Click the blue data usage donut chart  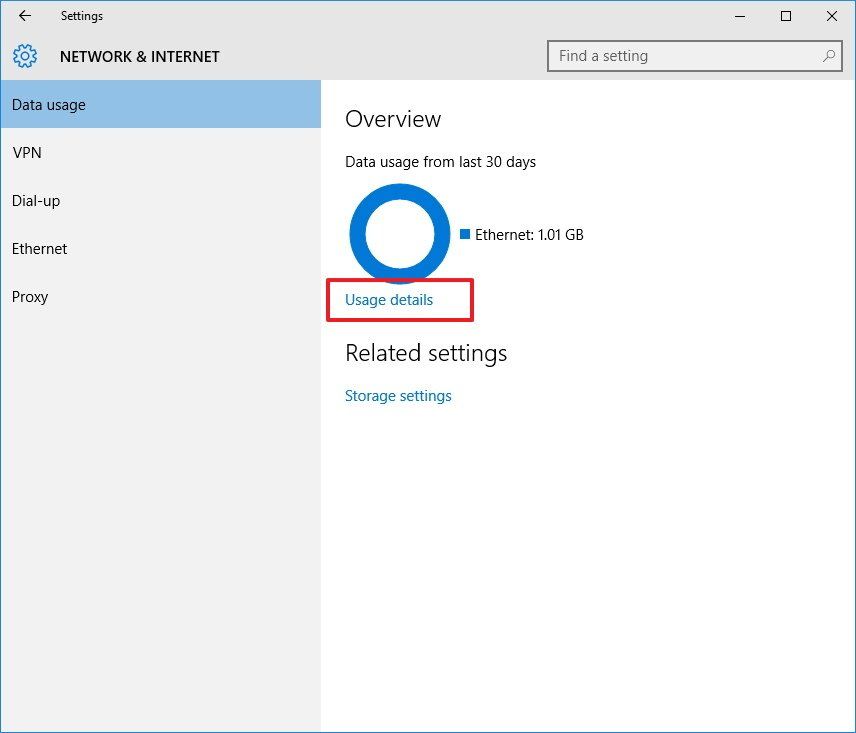pyautogui.click(x=400, y=235)
